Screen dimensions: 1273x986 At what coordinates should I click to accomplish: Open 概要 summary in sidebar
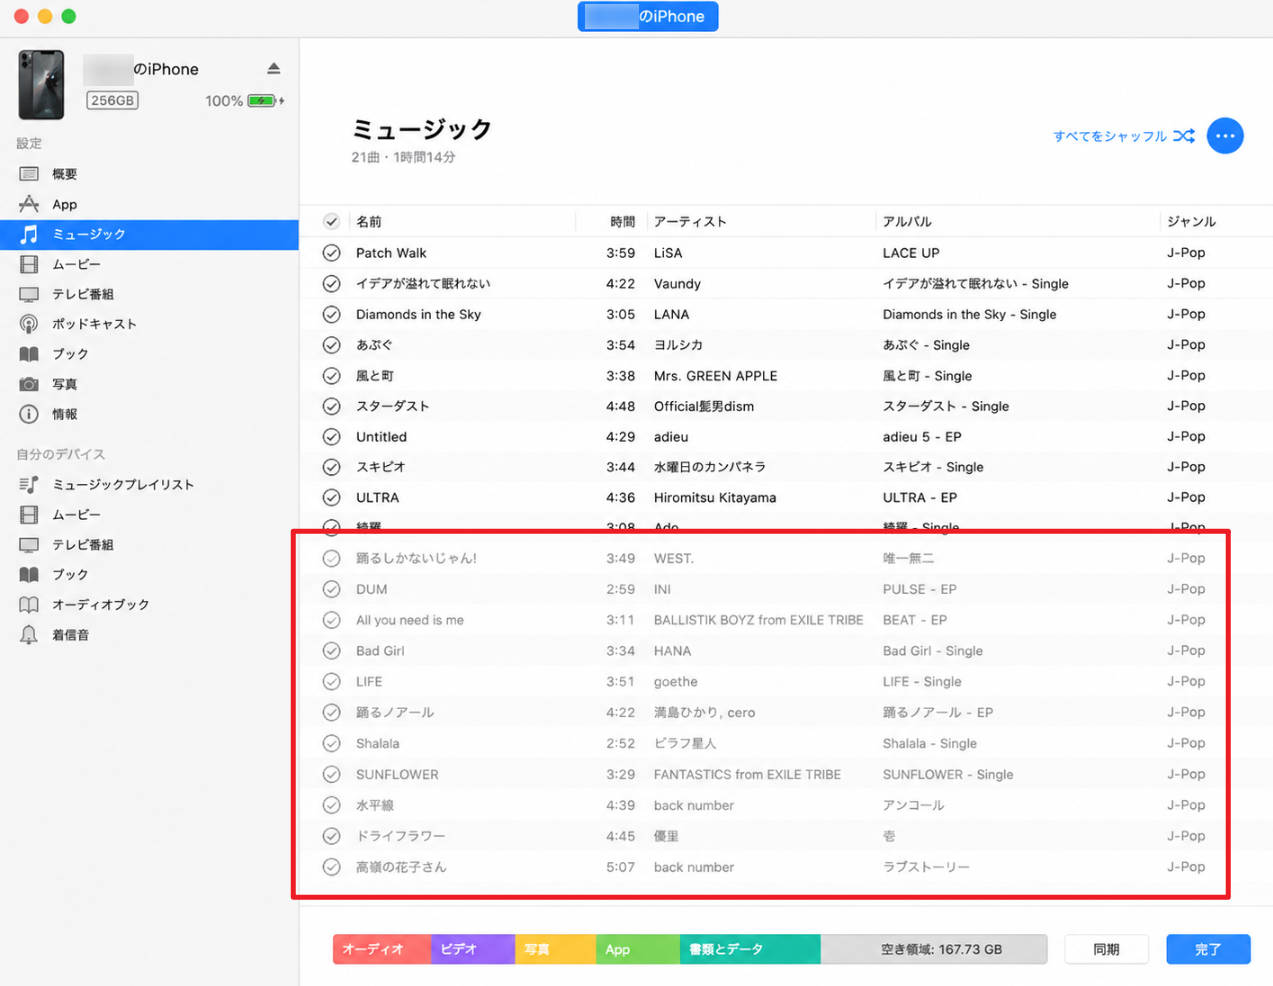[x=149, y=174]
